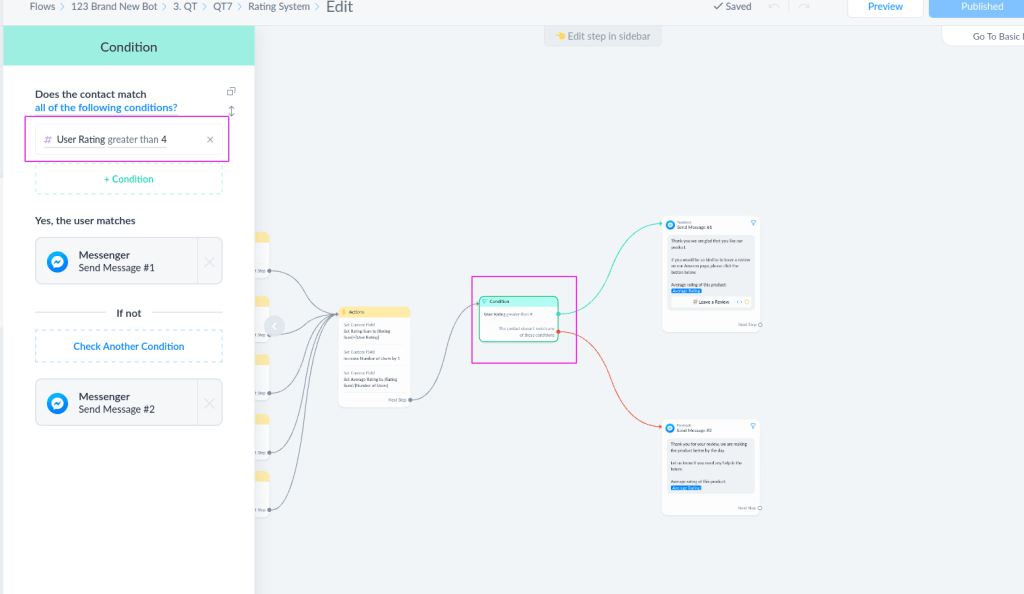
Task: Disconnect Send Message #2 using its X
Action: 210,403
